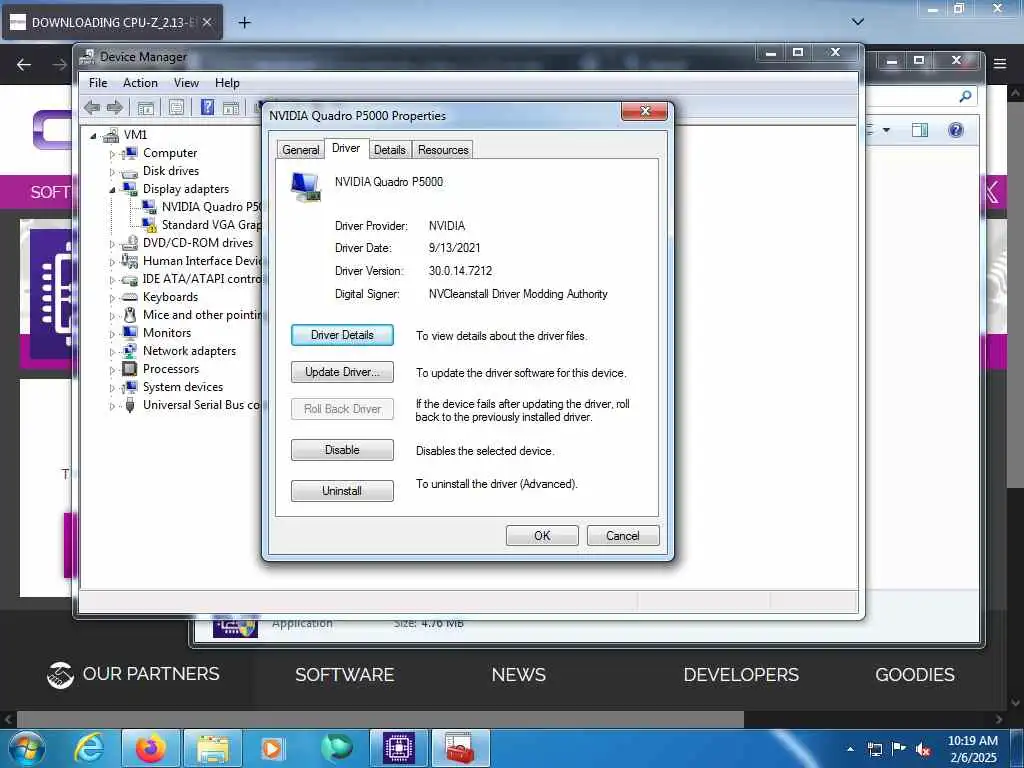Click the Explorer window search magnifier icon
Viewport: 1024px width, 768px height.
pos(965,97)
